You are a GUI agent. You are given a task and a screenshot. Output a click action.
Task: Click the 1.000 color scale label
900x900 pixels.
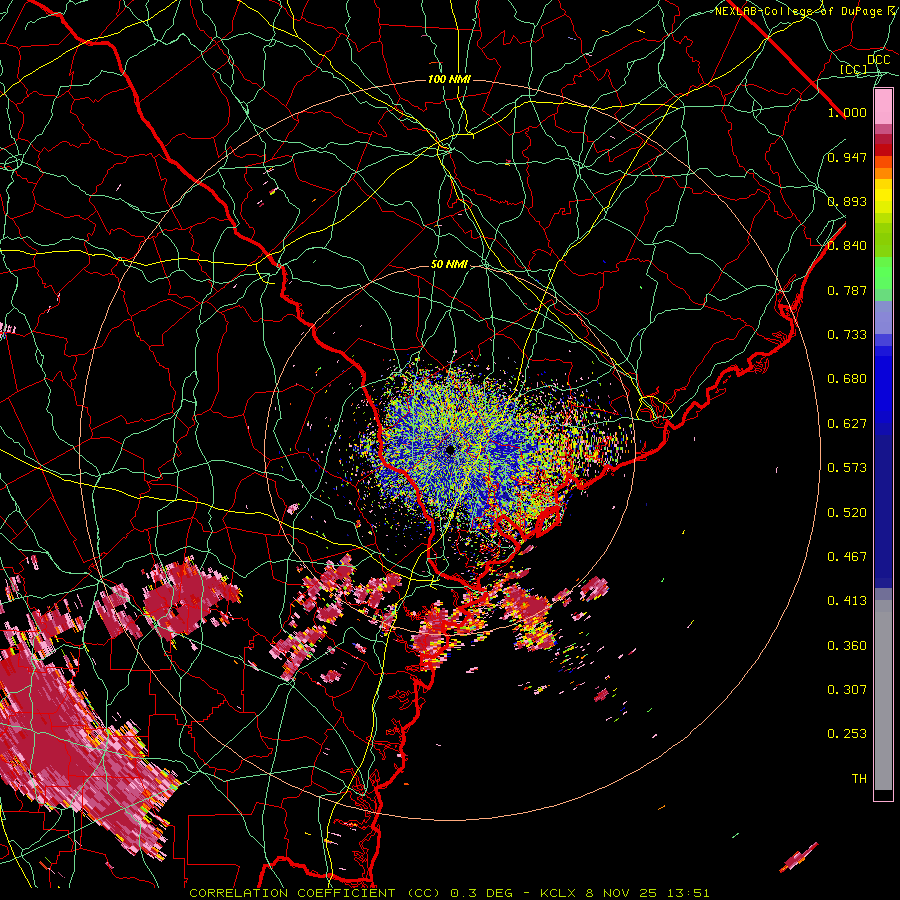[847, 112]
